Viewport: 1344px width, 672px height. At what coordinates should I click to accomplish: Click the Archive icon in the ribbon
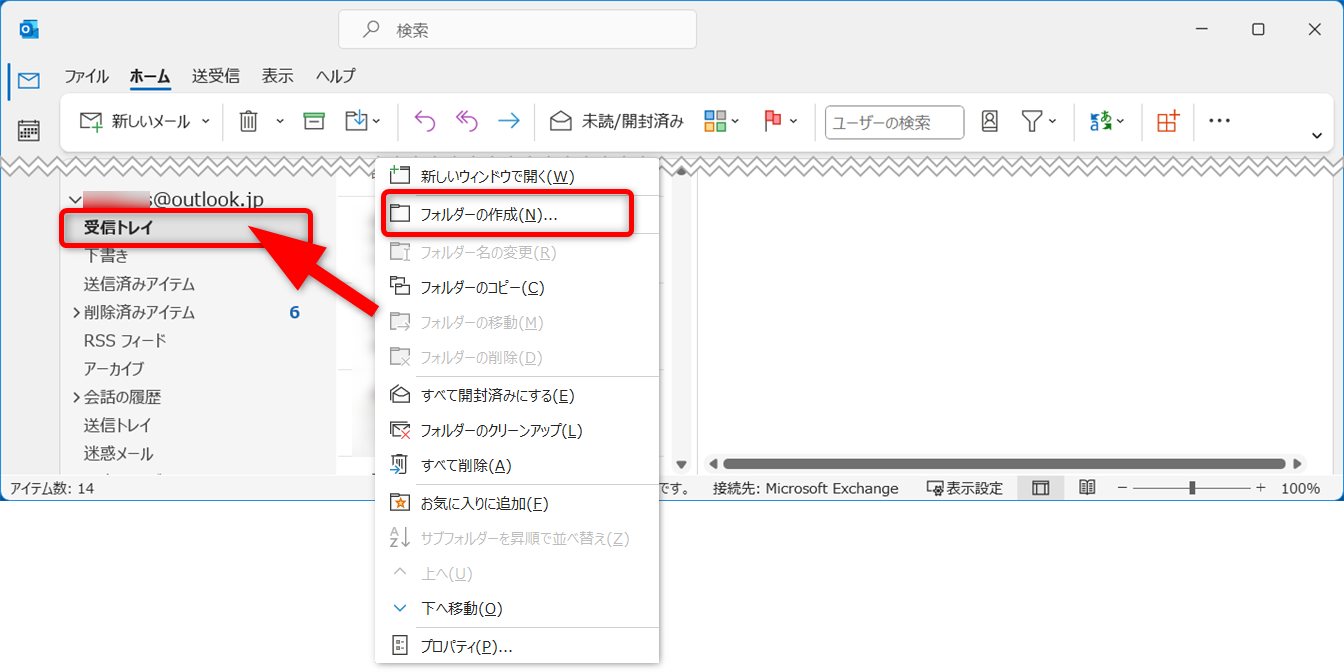point(314,121)
